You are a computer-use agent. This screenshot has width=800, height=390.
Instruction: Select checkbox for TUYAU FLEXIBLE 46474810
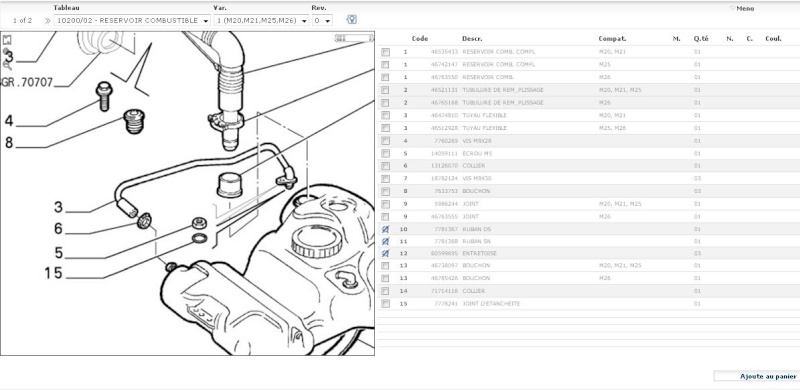385,115
